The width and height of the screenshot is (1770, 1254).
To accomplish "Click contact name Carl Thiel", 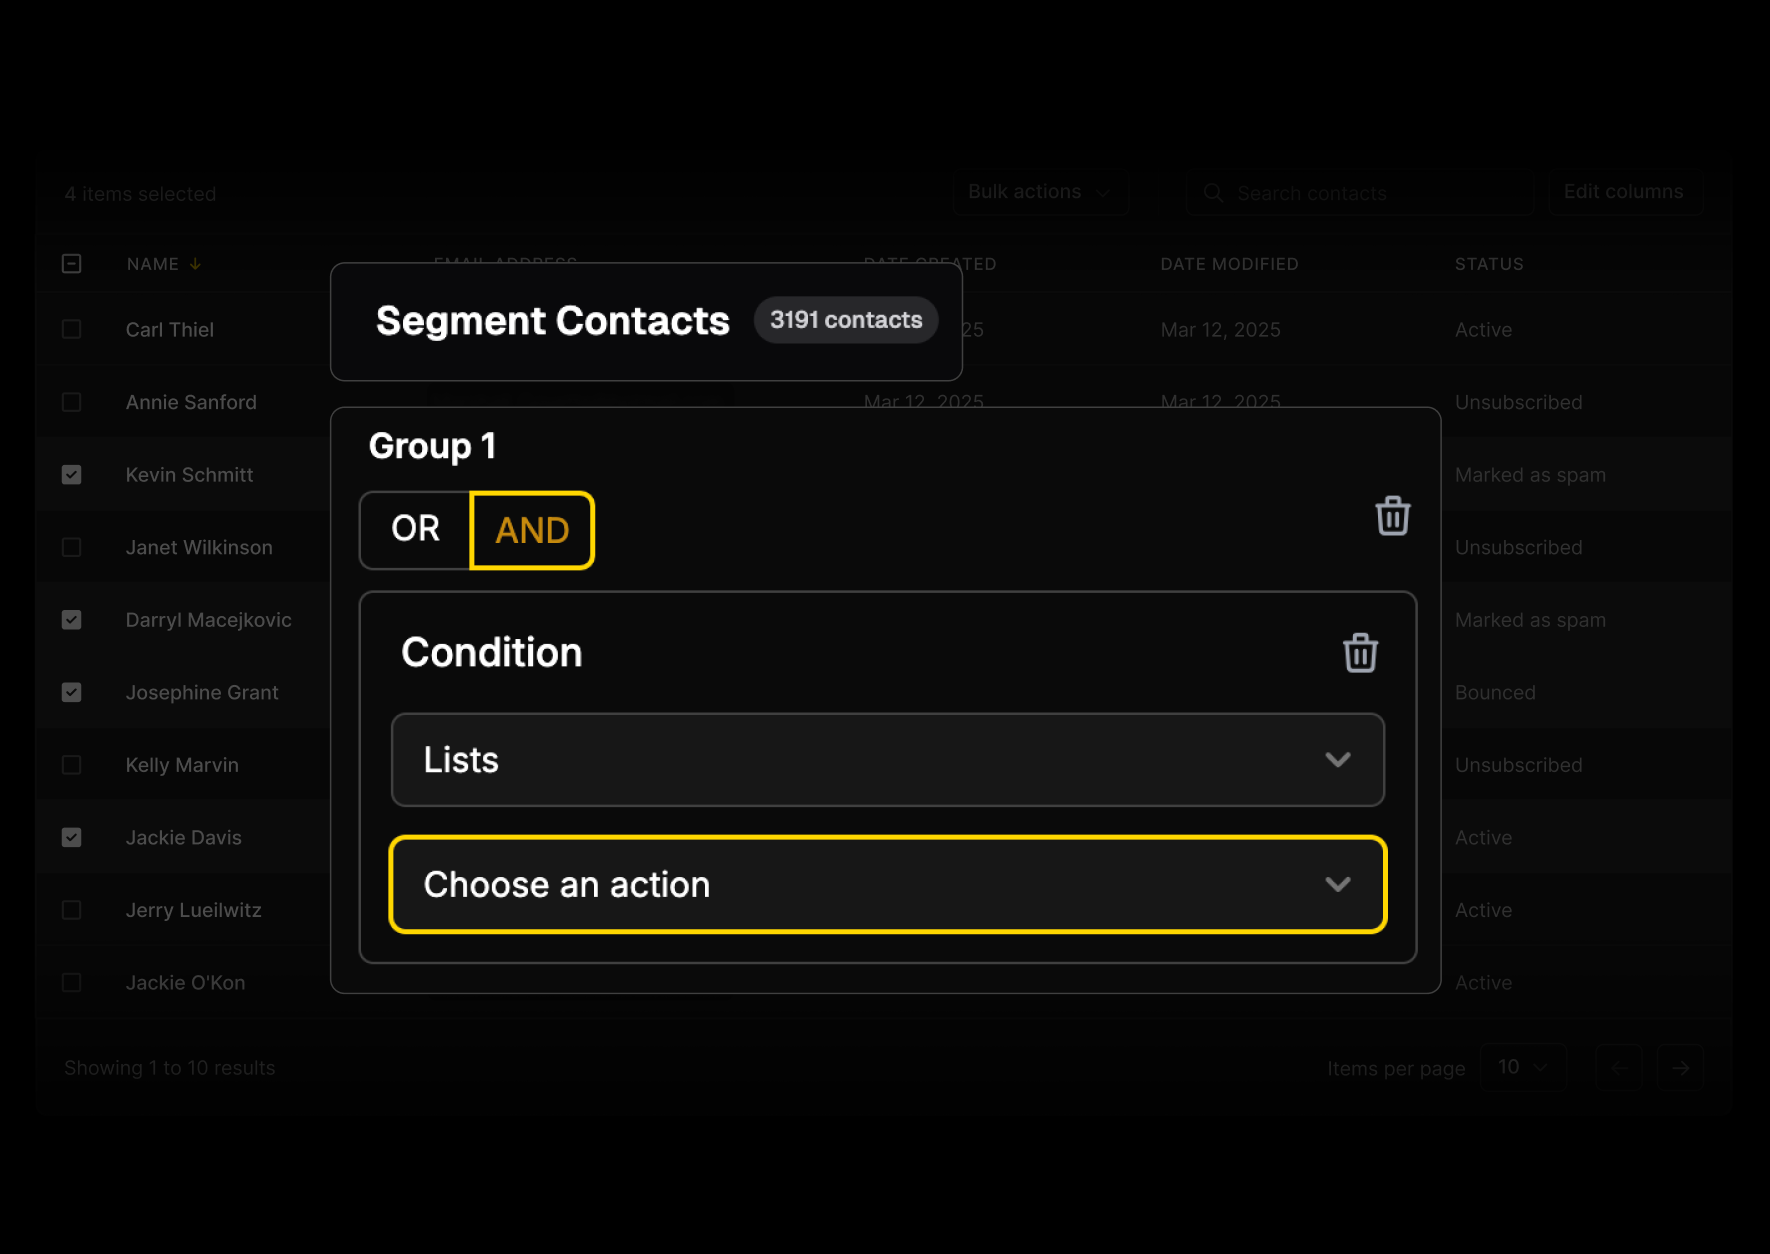I will pos(170,330).
